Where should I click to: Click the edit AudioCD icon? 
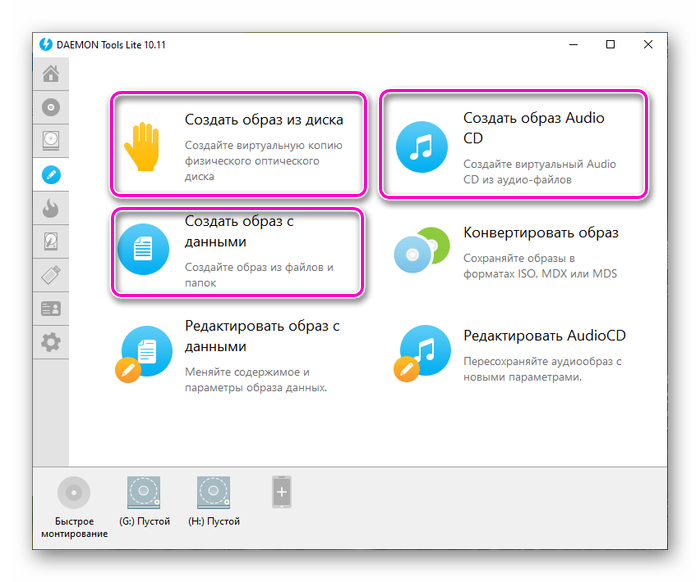[x=422, y=353]
